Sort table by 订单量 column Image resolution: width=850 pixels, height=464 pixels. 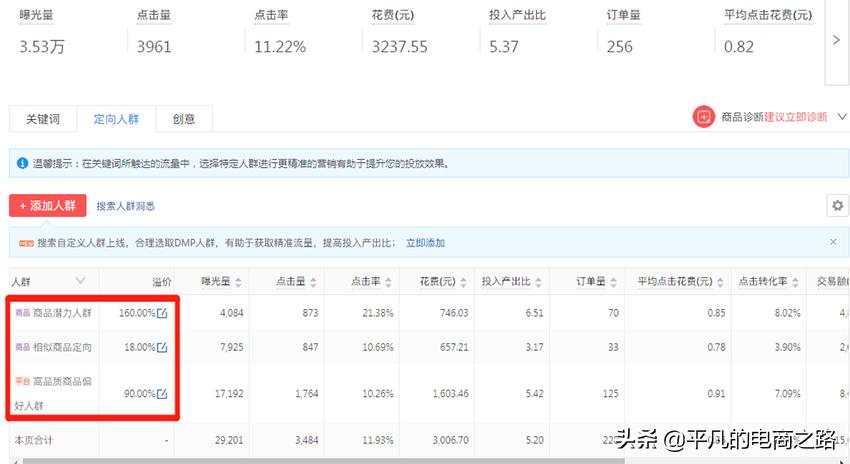[613, 282]
